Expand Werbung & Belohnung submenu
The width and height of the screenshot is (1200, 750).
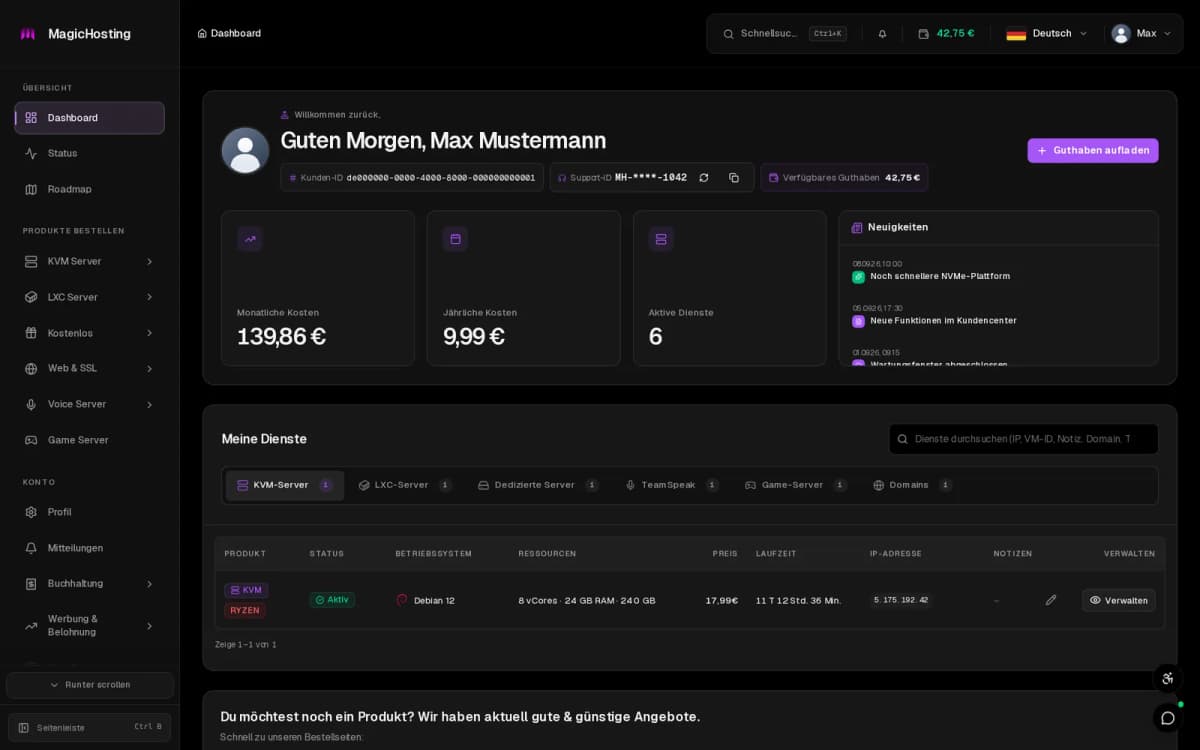click(x=150, y=626)
